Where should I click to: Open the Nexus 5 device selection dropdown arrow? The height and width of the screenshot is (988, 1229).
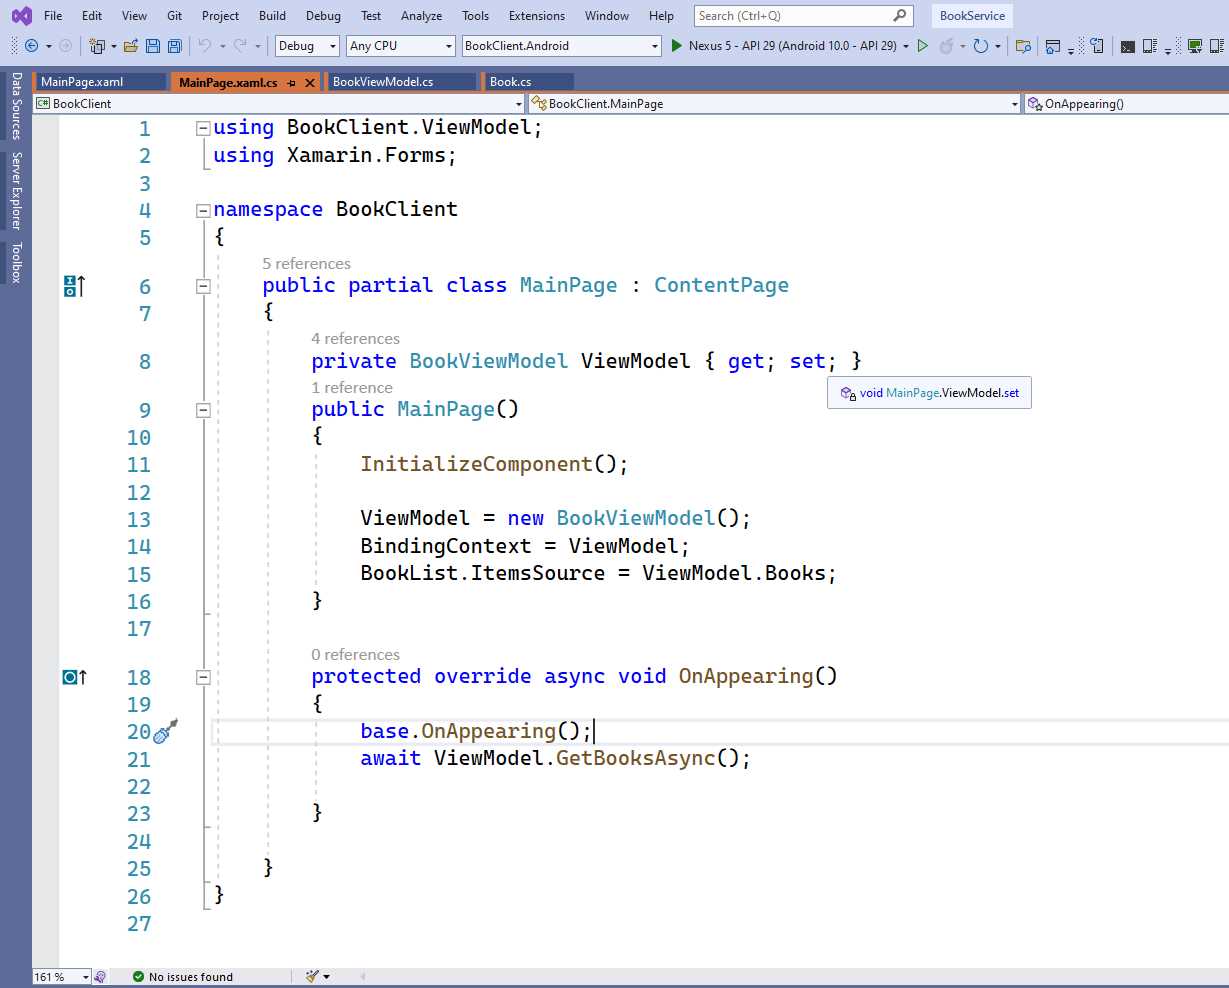(x=906, y=46)
